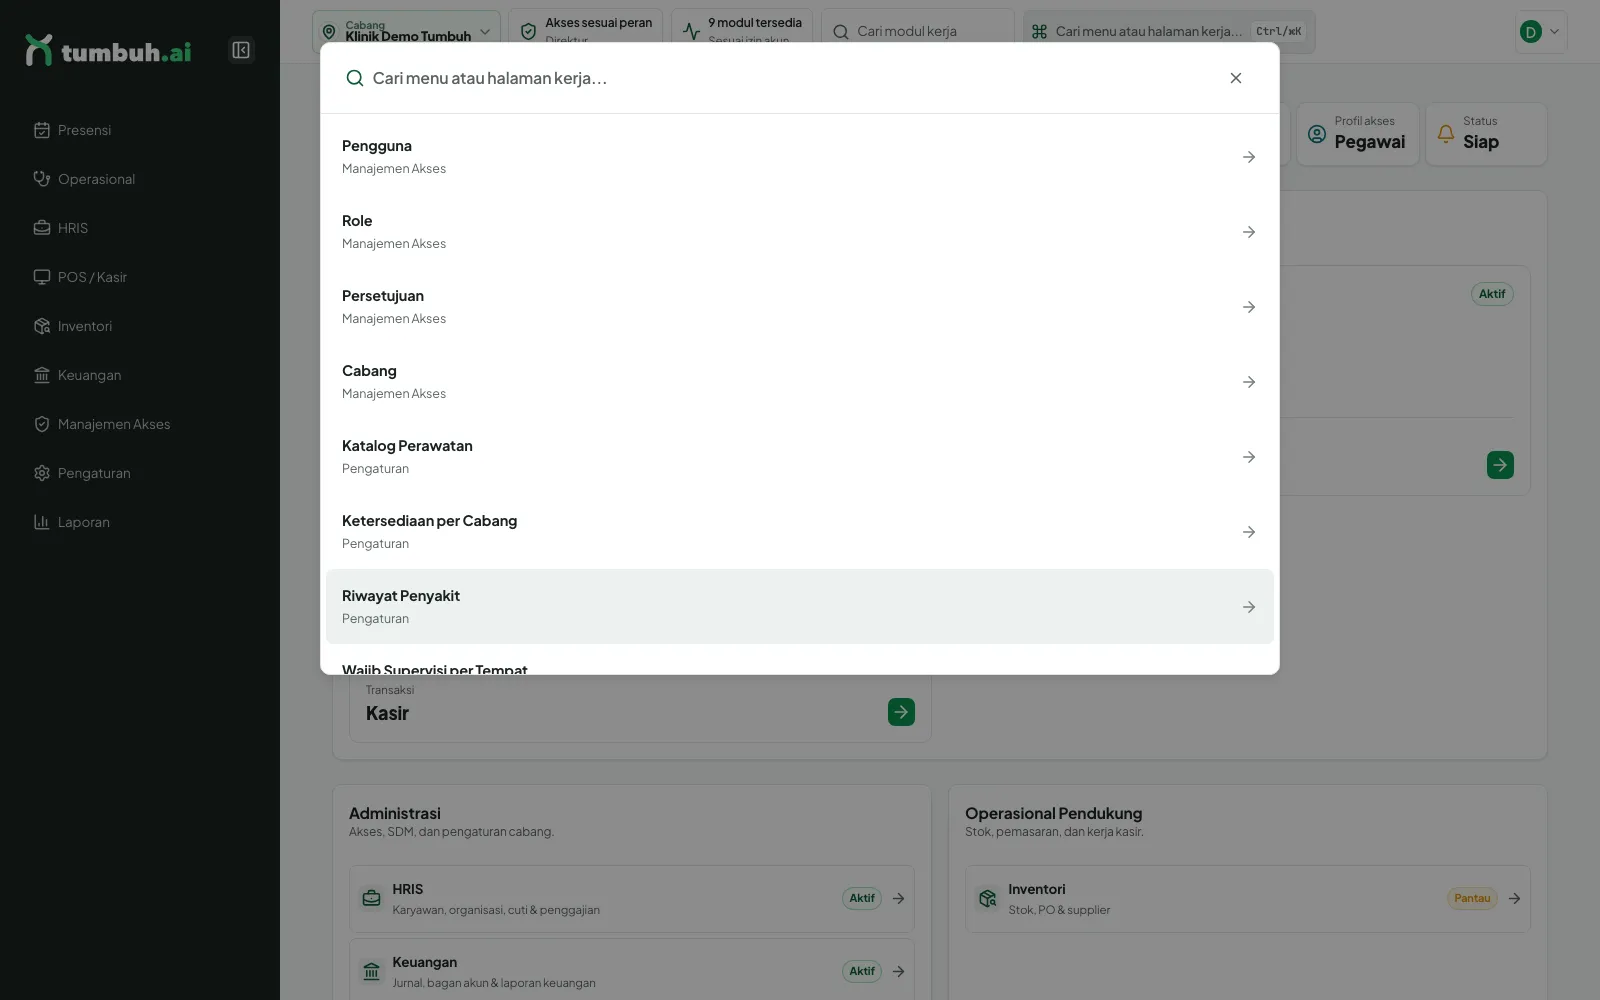This screenshot has width=1600, height=1000.
Task: Click the Inventori card box icon
Action: [x=987, y=898]
